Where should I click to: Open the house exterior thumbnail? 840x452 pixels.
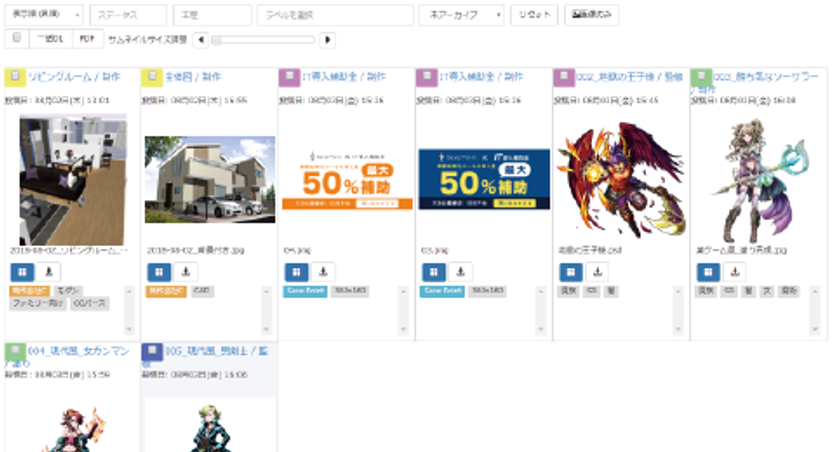(210, 179)
